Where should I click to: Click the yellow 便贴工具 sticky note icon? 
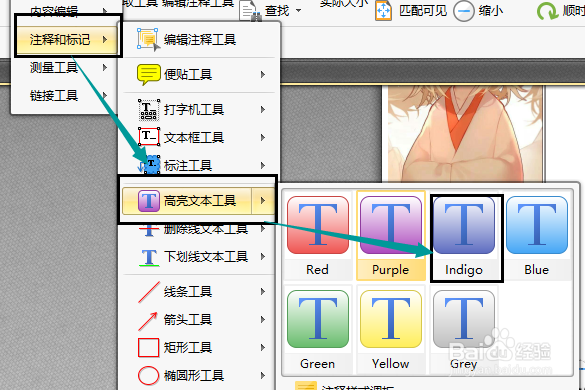point(148,74)
